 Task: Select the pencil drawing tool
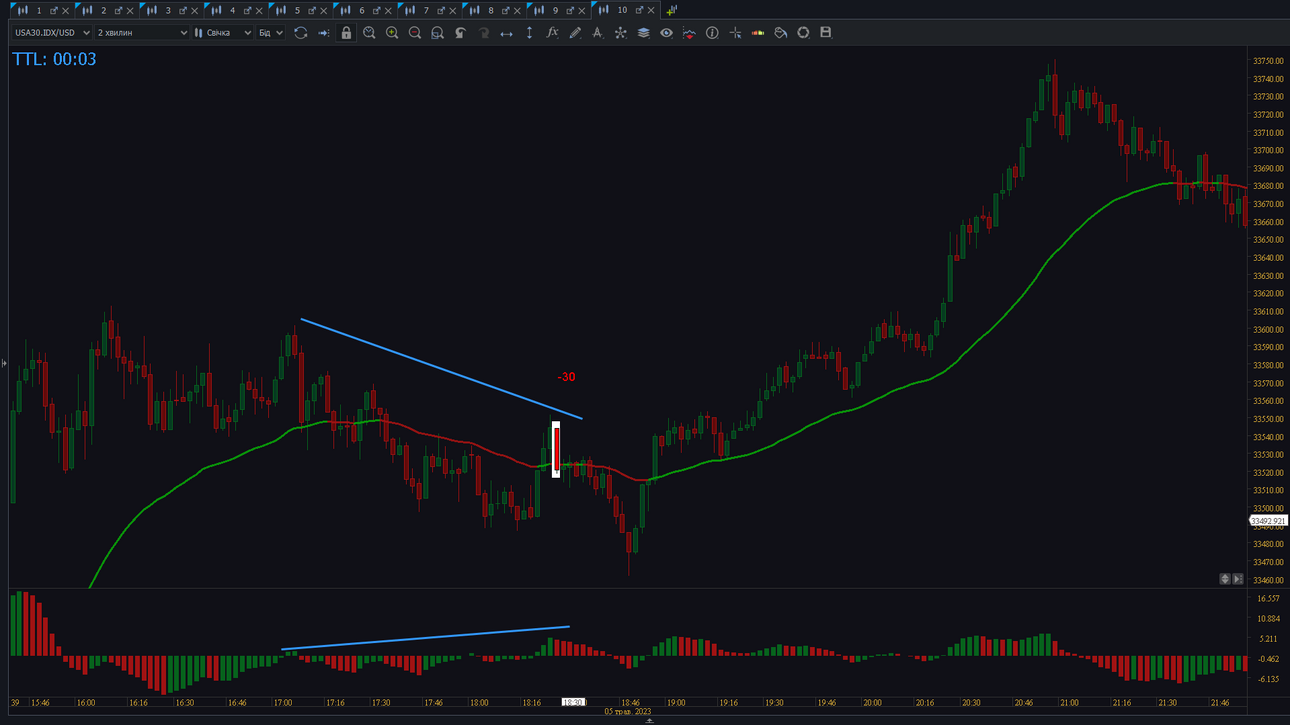coord(575,33)
